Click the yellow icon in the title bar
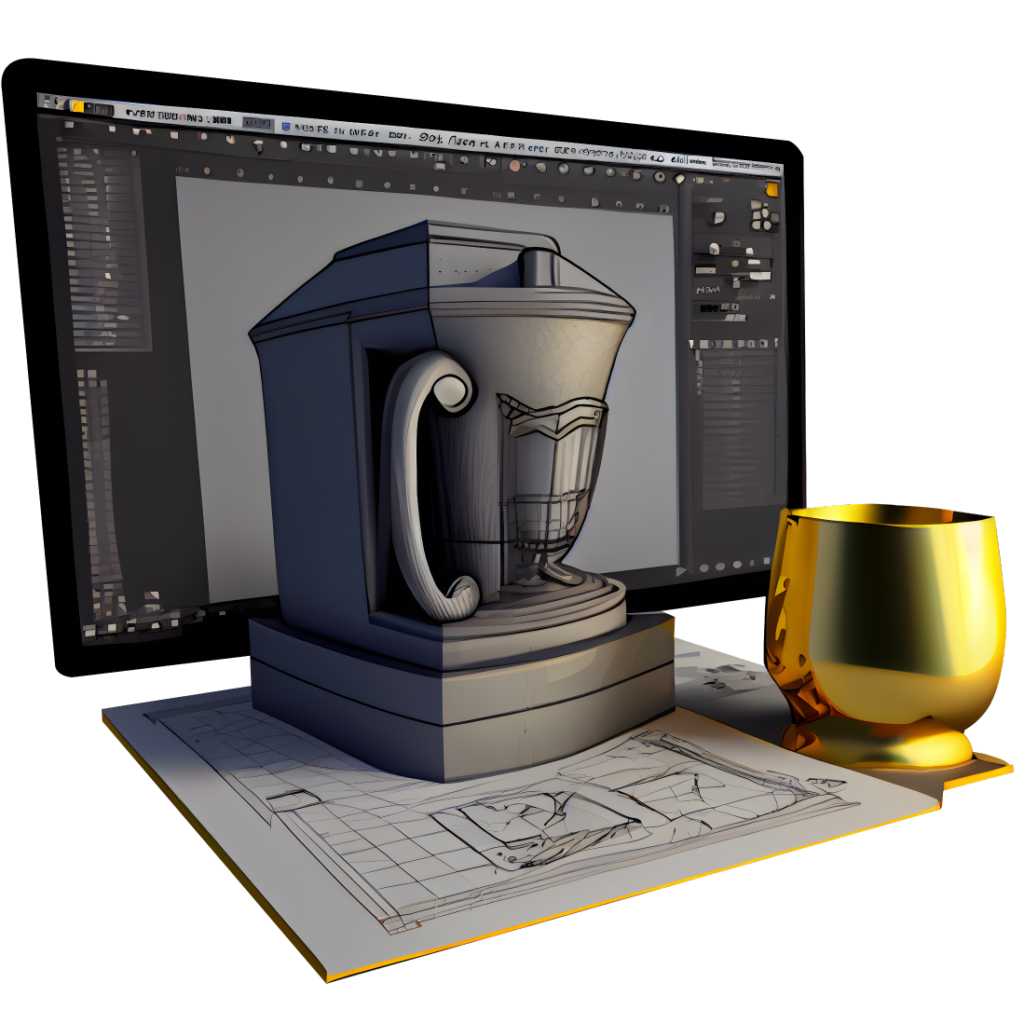The width and height of the screenshot is (1024, 1024). (77, 107)
